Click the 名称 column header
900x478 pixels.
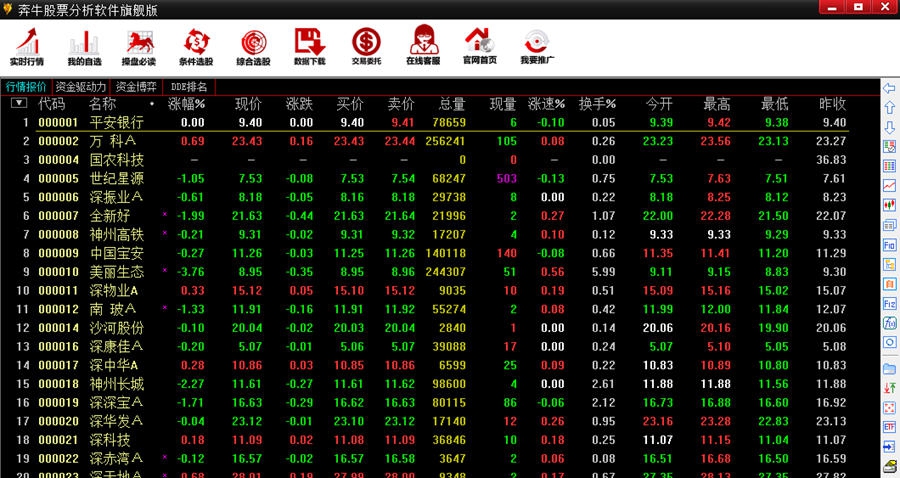tap(103, 104)
